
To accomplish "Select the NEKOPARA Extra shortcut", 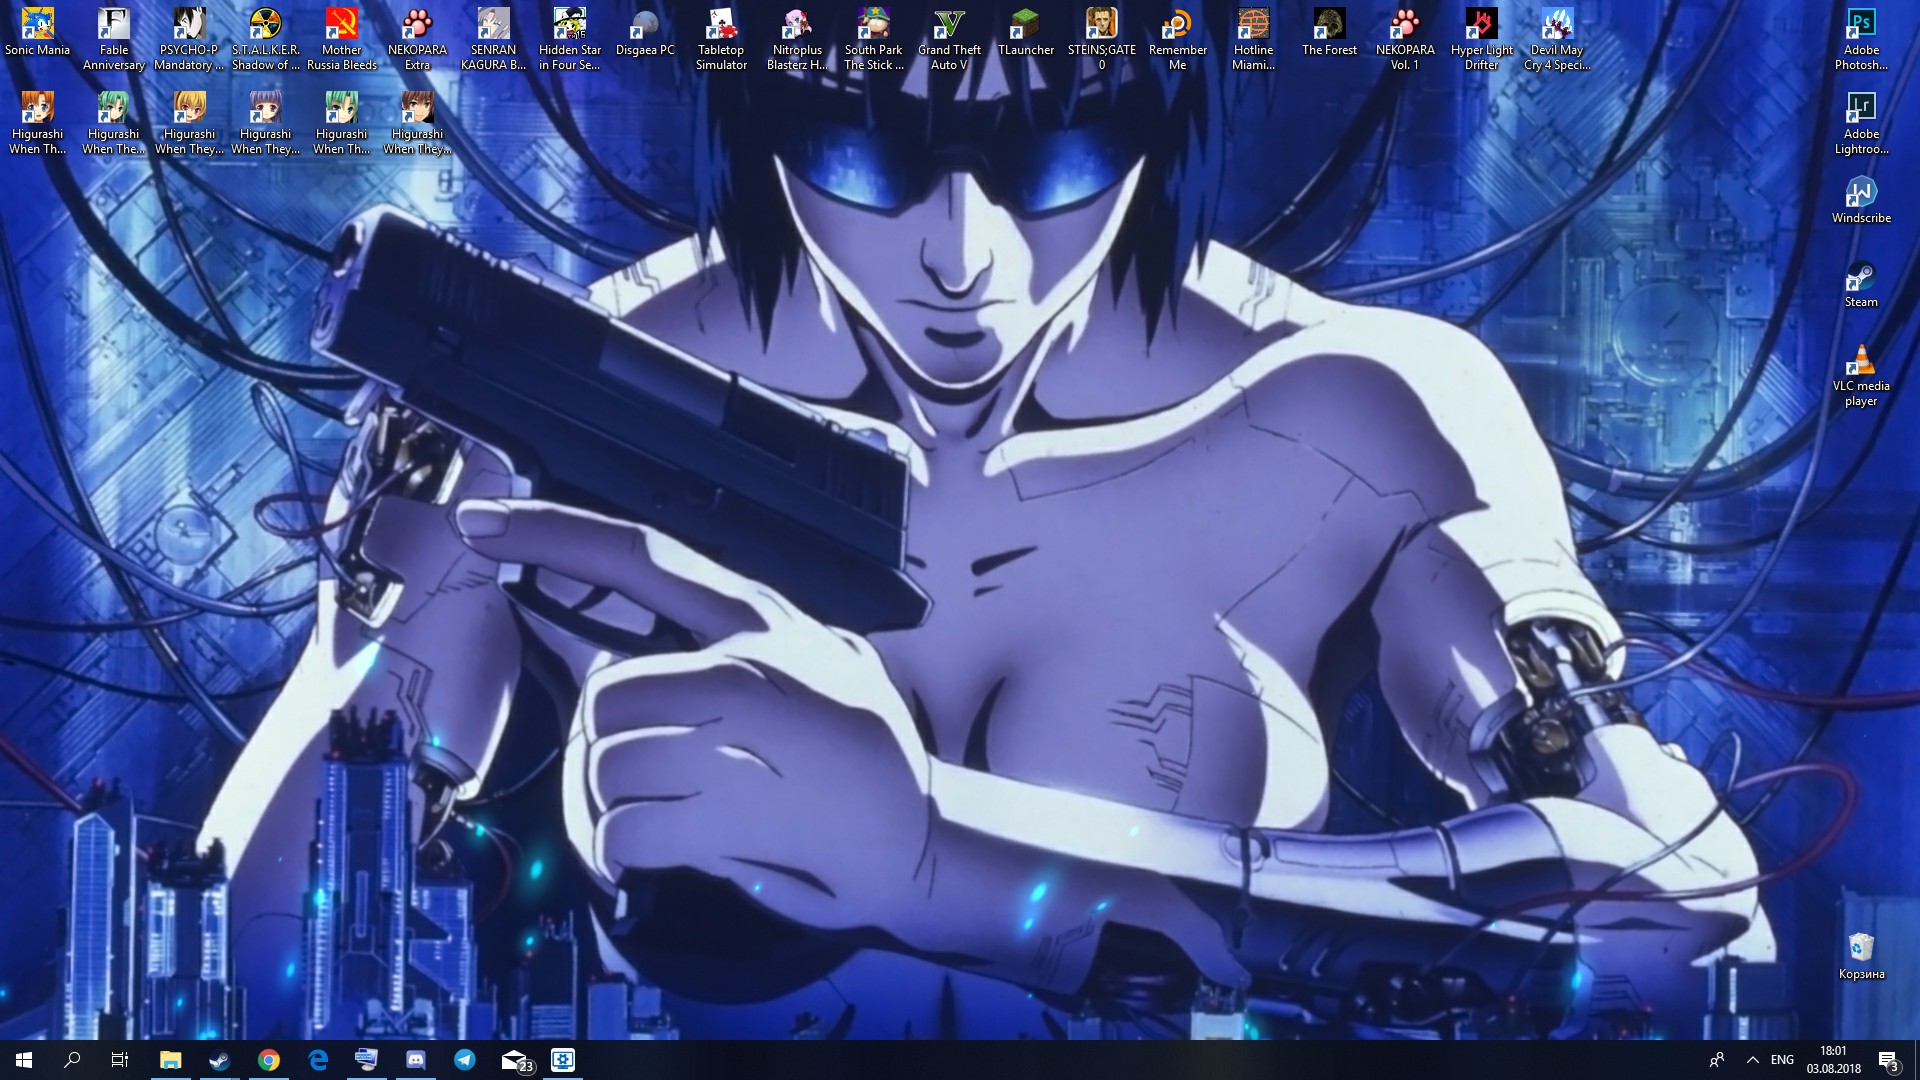I will coord(417,40).
